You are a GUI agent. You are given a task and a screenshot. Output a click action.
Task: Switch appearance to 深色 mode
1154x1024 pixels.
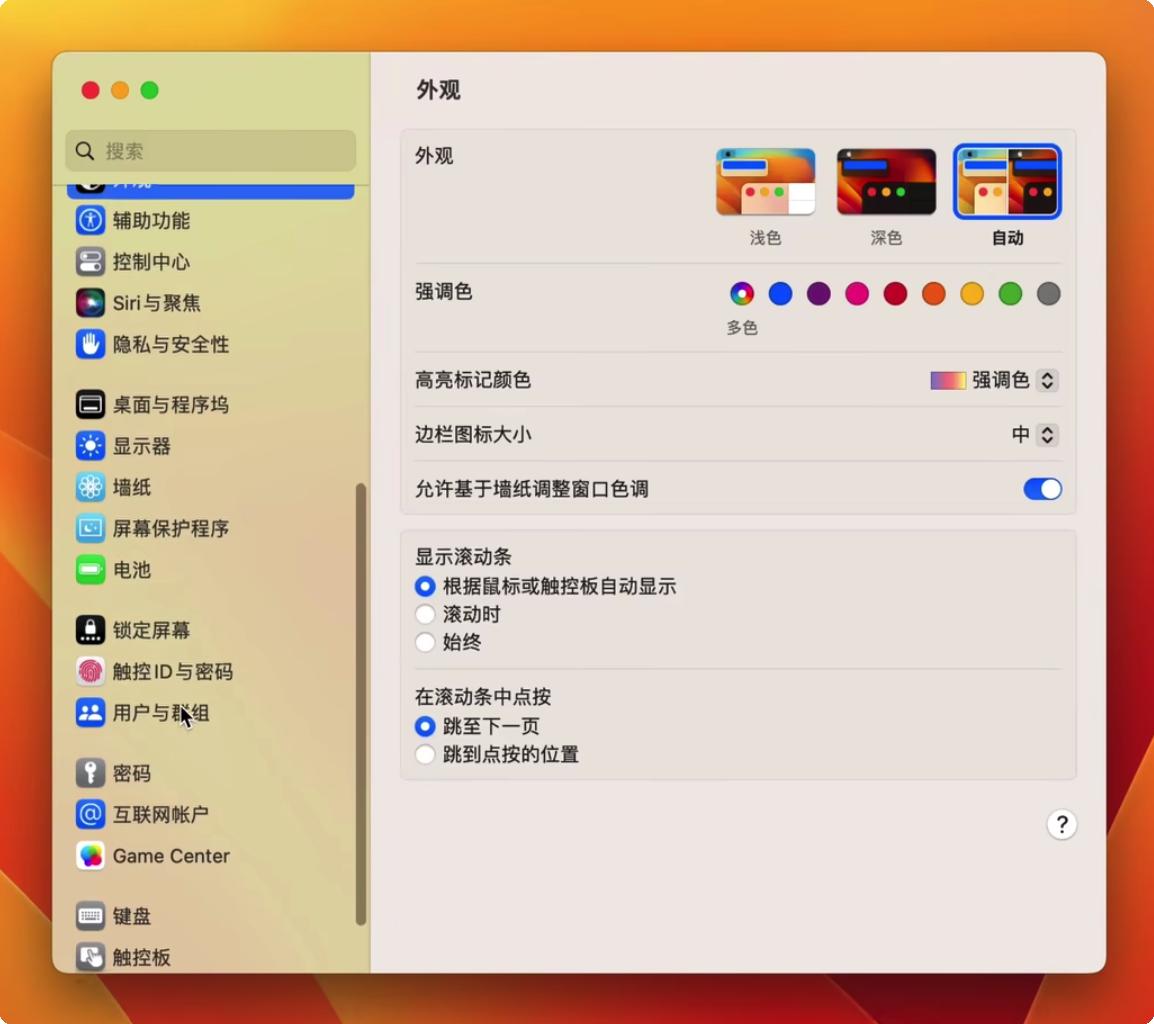point(885,181)
